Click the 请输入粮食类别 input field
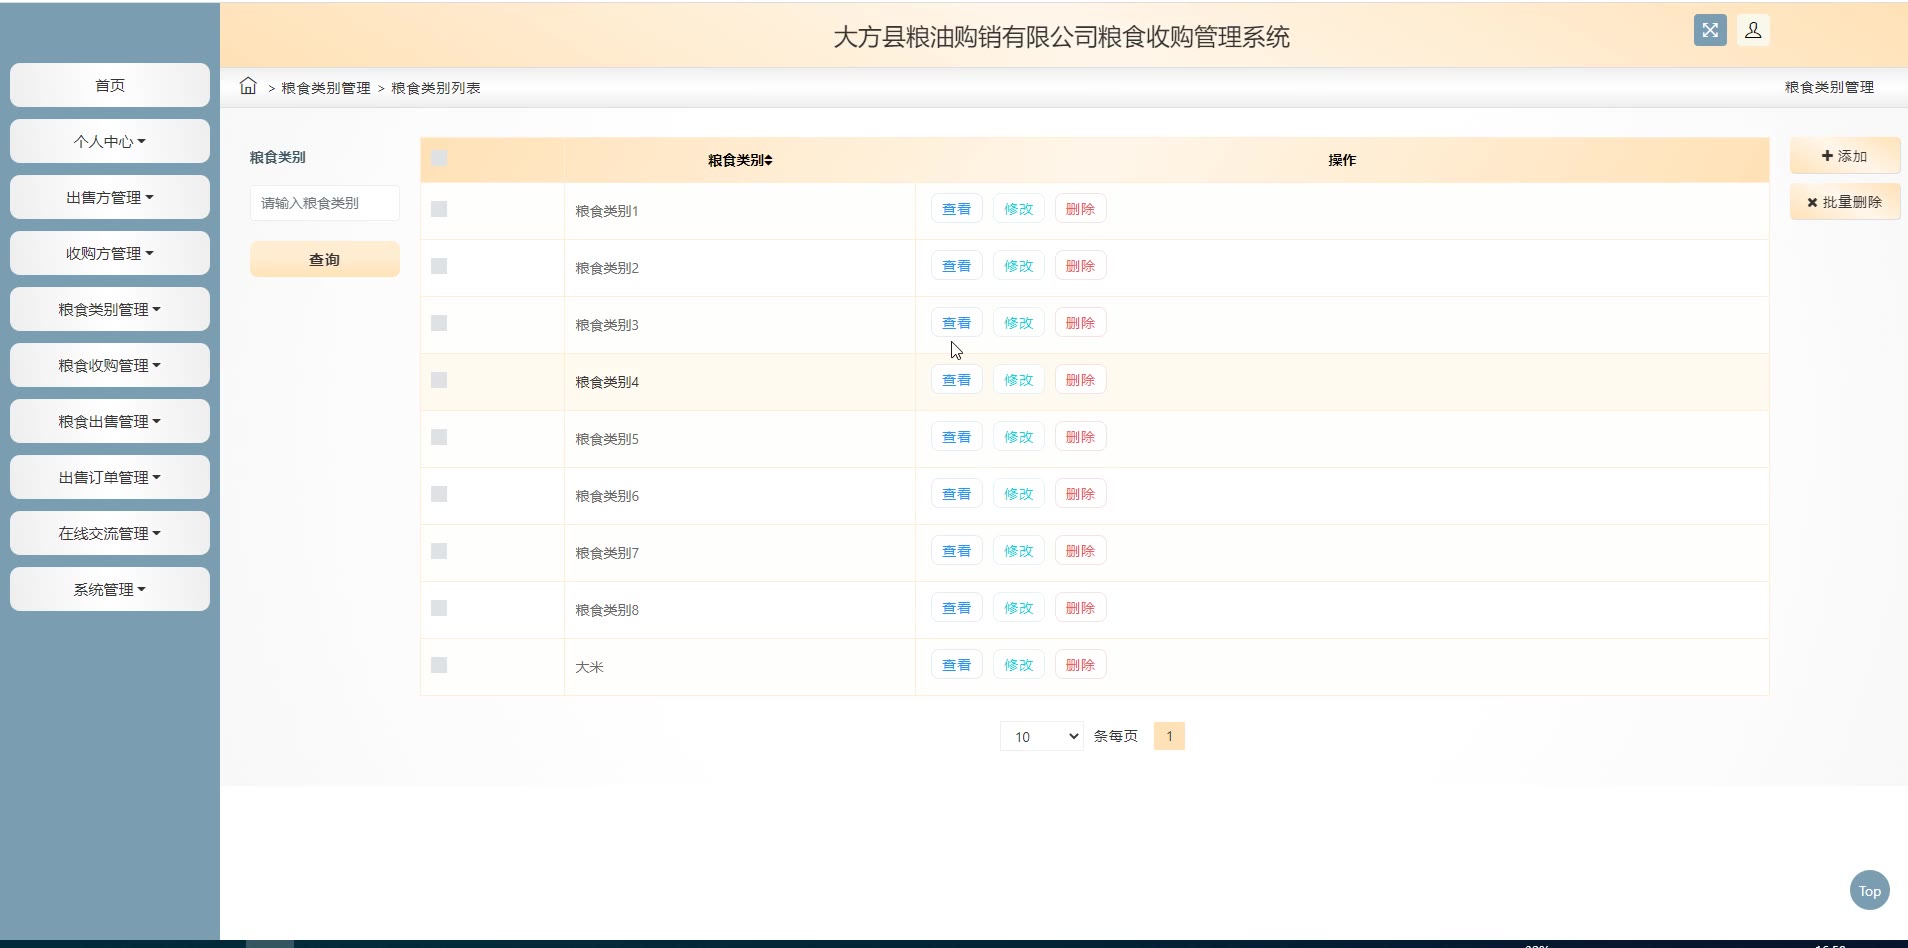Viewport: 1908px width, 948px height. tap(324, 203)
